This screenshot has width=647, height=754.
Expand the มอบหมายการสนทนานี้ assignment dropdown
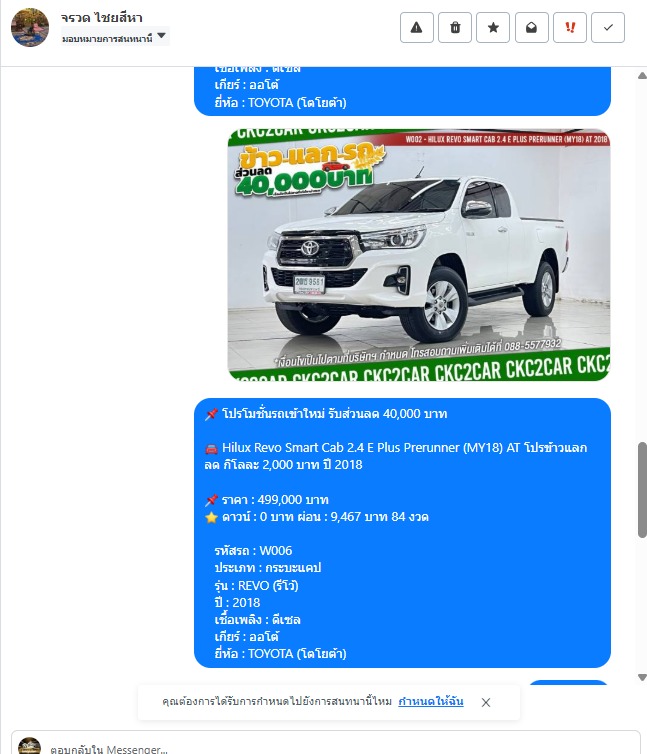(115, 37)
